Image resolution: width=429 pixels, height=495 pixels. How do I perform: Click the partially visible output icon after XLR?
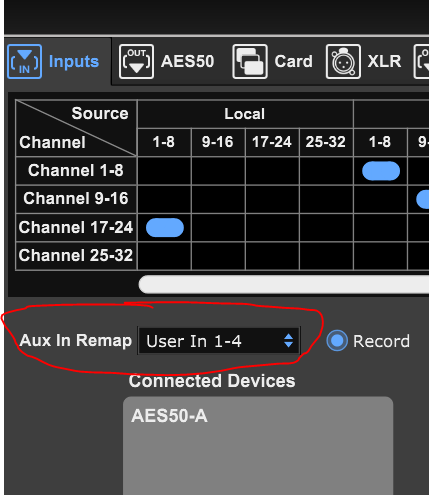[x=421, y=61]
